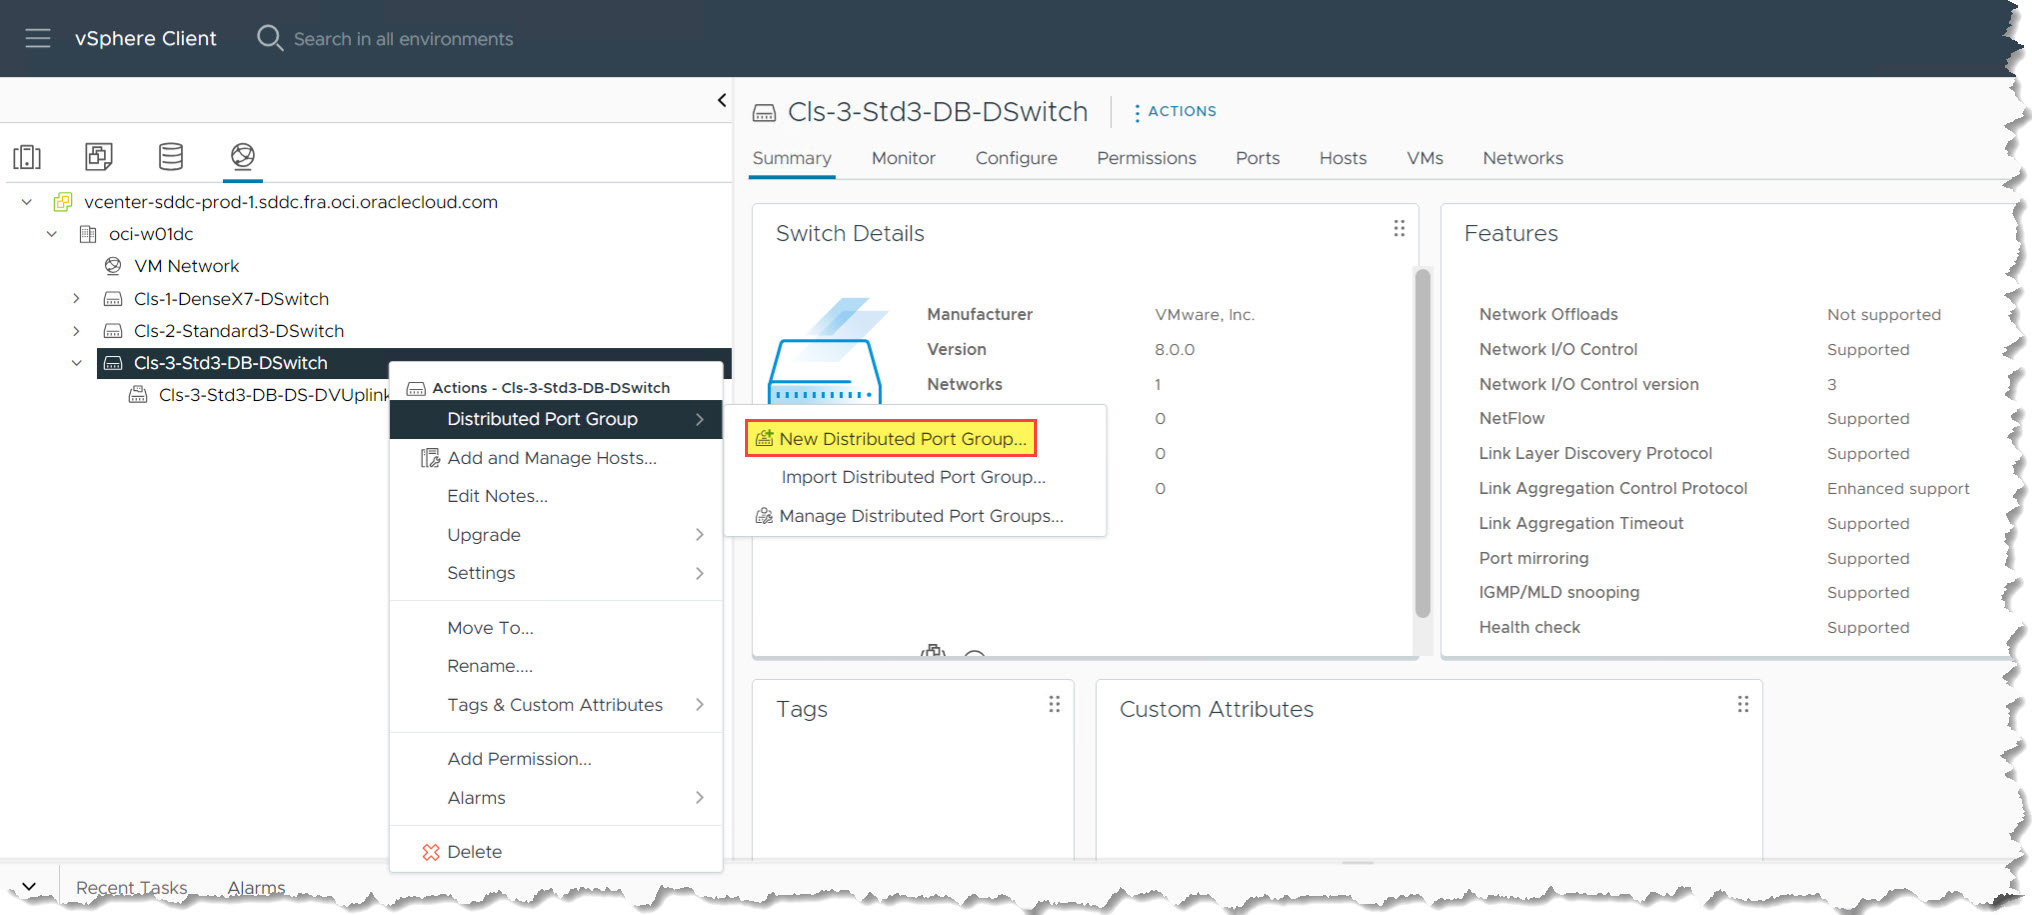Open Hosts and Clusters inventory view icon
2032x915 pixels.
(x=27, y=157)
